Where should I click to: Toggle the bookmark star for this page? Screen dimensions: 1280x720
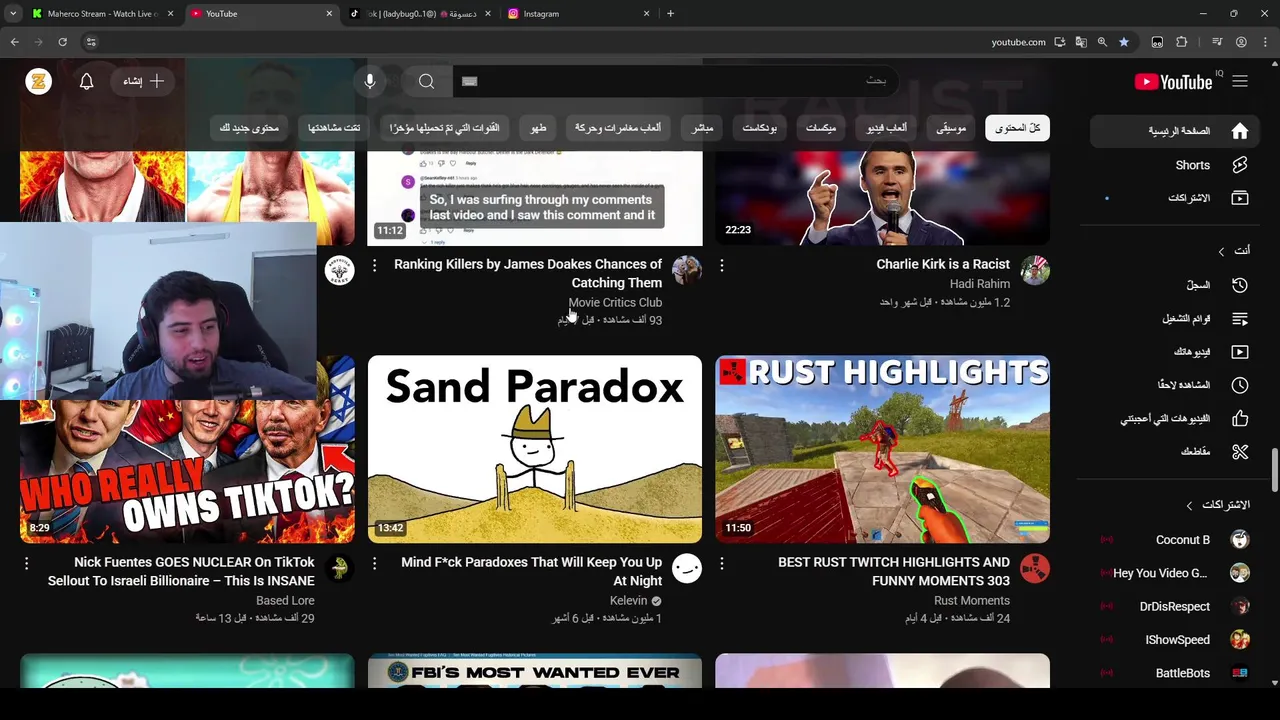[1124, 42]
